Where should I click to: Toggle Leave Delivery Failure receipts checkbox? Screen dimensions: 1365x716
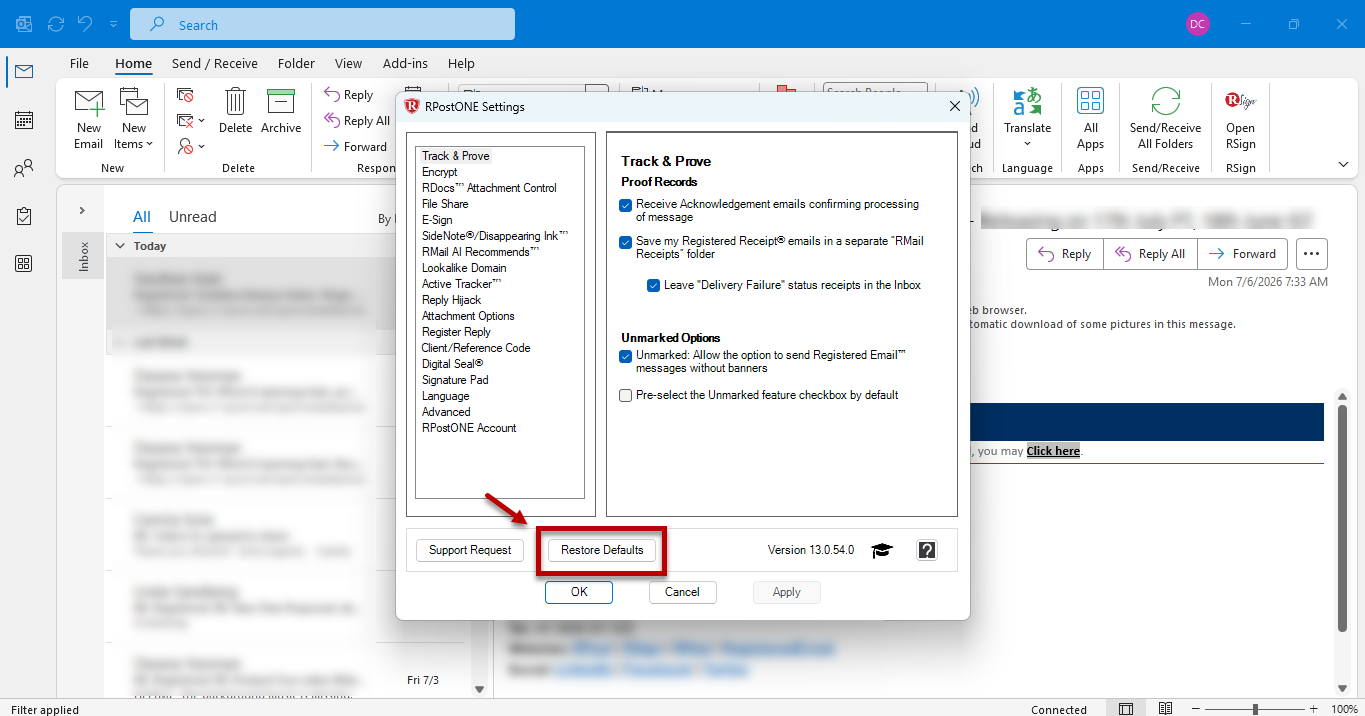(654, 285)
